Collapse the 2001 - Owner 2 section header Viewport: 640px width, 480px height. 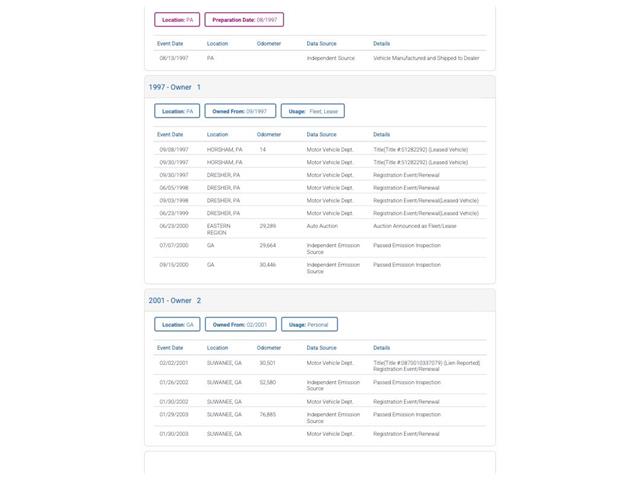click(x=320, y=300)
